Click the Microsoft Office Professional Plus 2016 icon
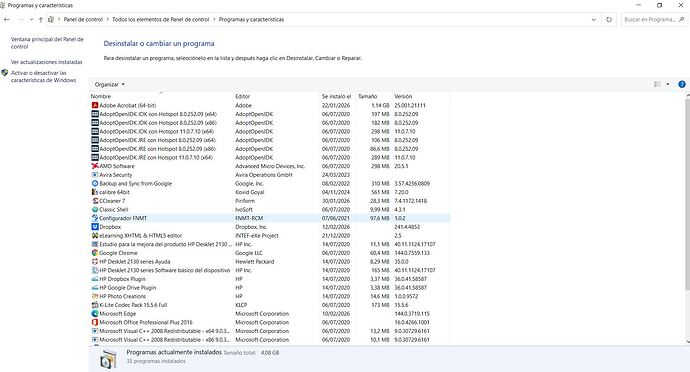Image resolution: width=690 pixels, height=372 pixels. tap(95, 322)
